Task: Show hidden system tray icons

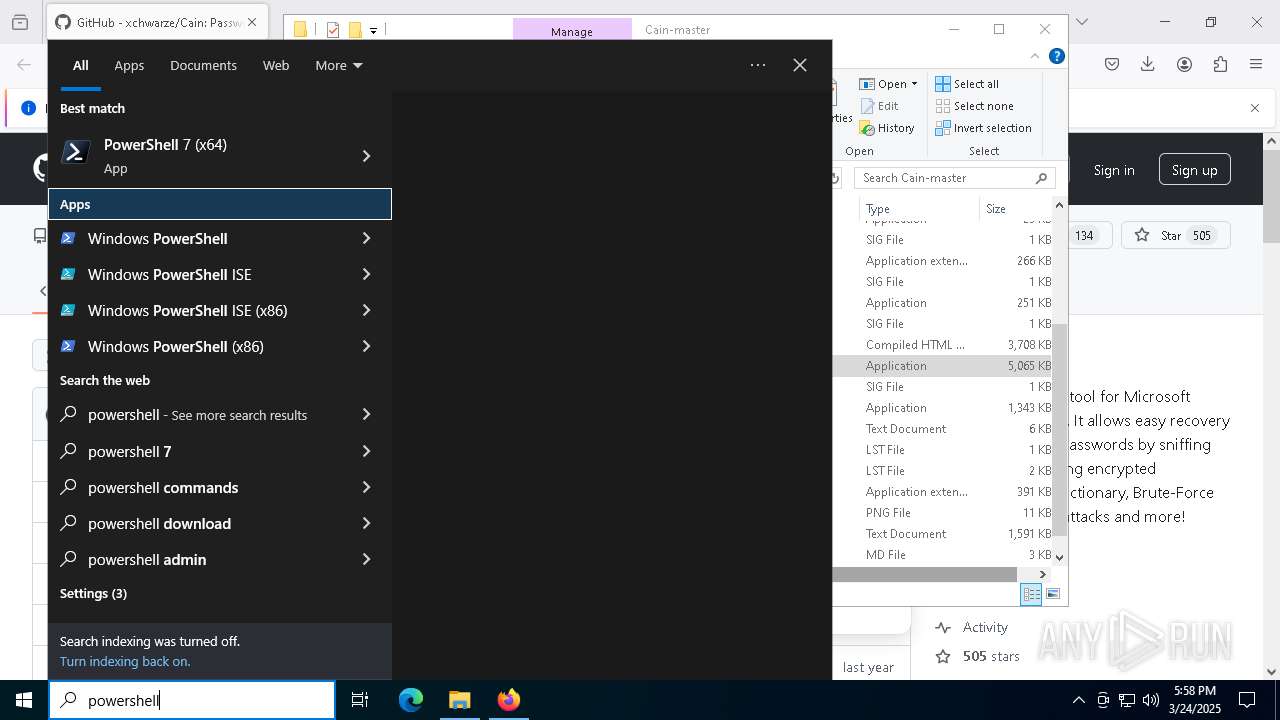Action: (x=1078, y=700)
